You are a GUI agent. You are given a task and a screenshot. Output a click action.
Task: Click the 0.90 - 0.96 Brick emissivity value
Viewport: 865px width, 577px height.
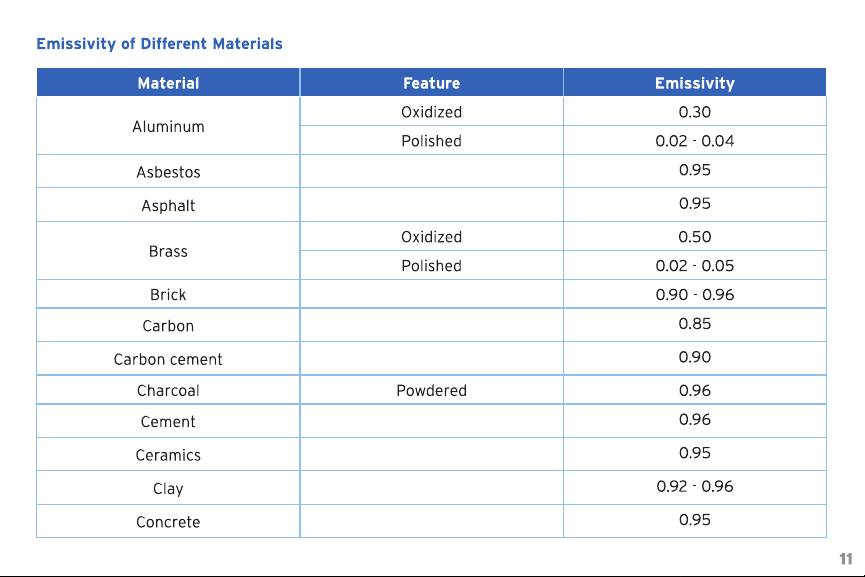695,295
